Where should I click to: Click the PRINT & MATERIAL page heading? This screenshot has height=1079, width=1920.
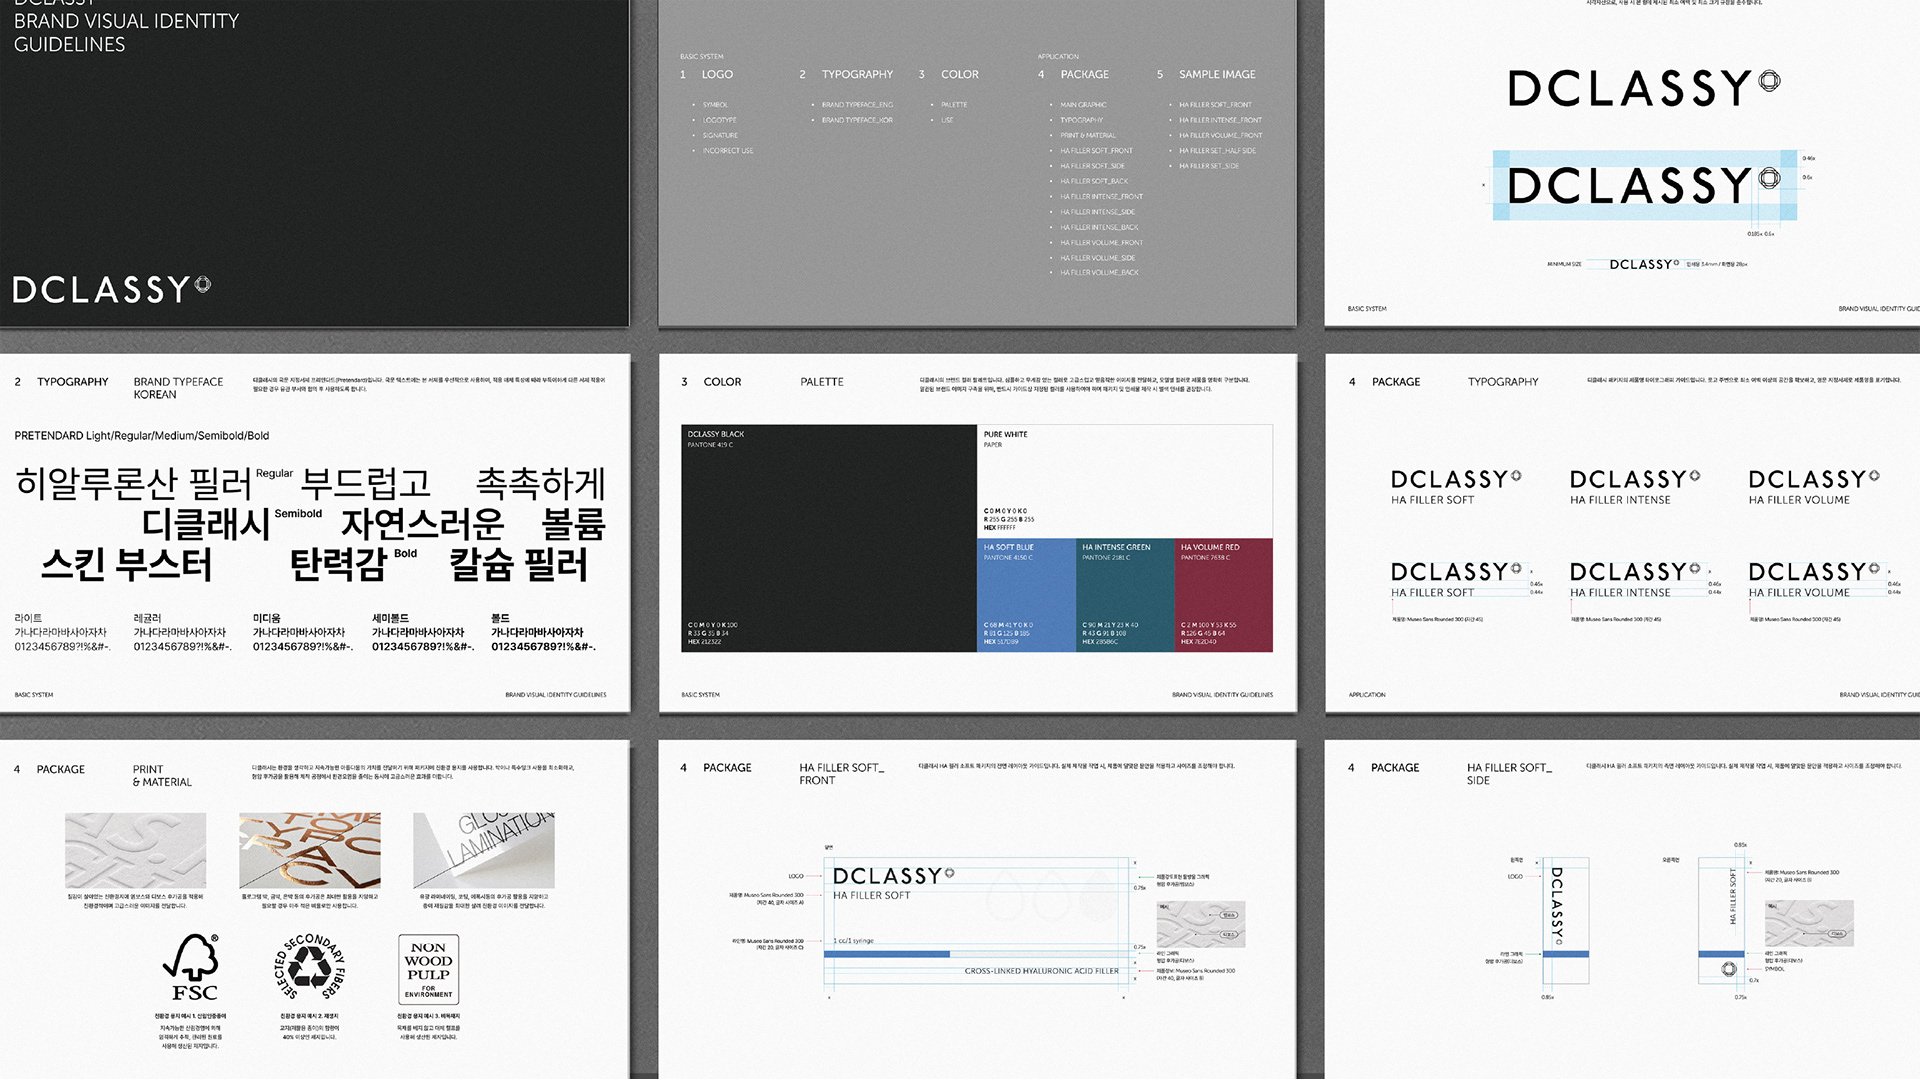162,776
